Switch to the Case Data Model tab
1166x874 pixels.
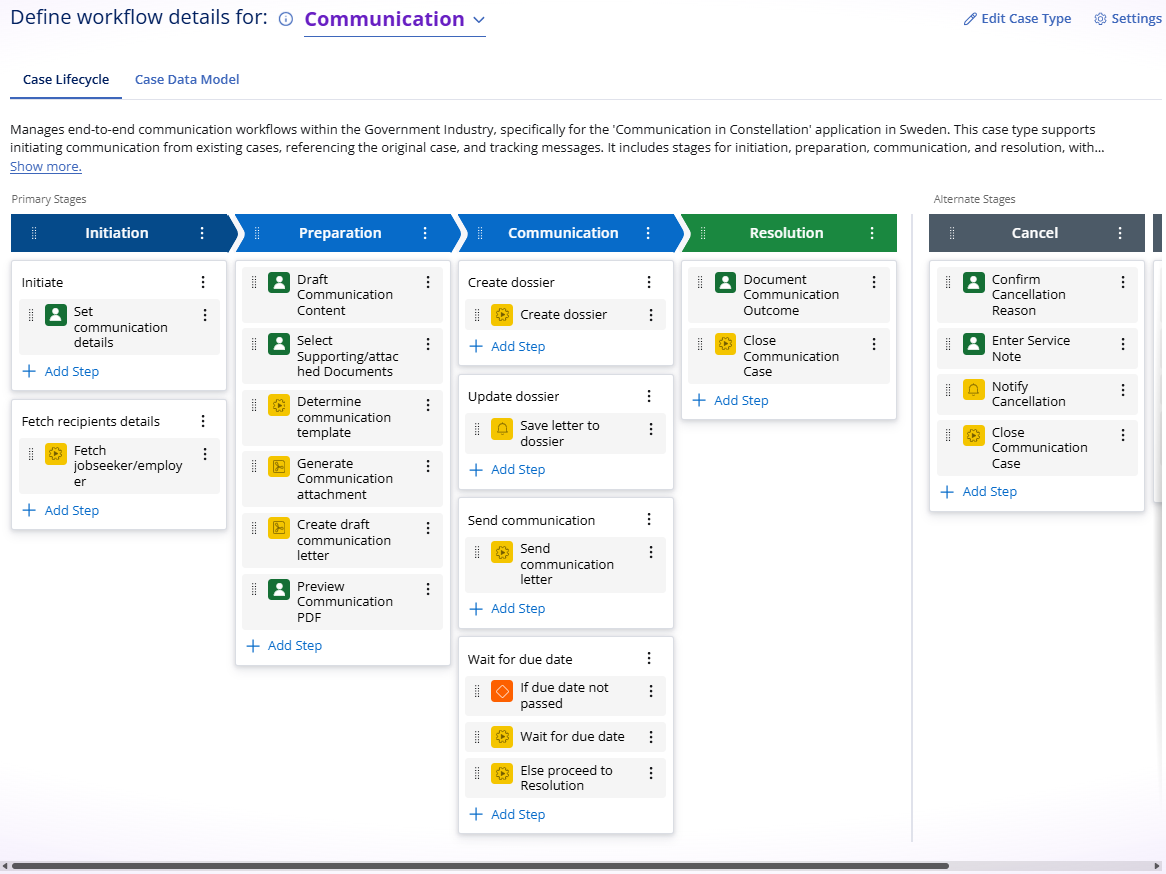pyautogui.click(x=187, y=80)
